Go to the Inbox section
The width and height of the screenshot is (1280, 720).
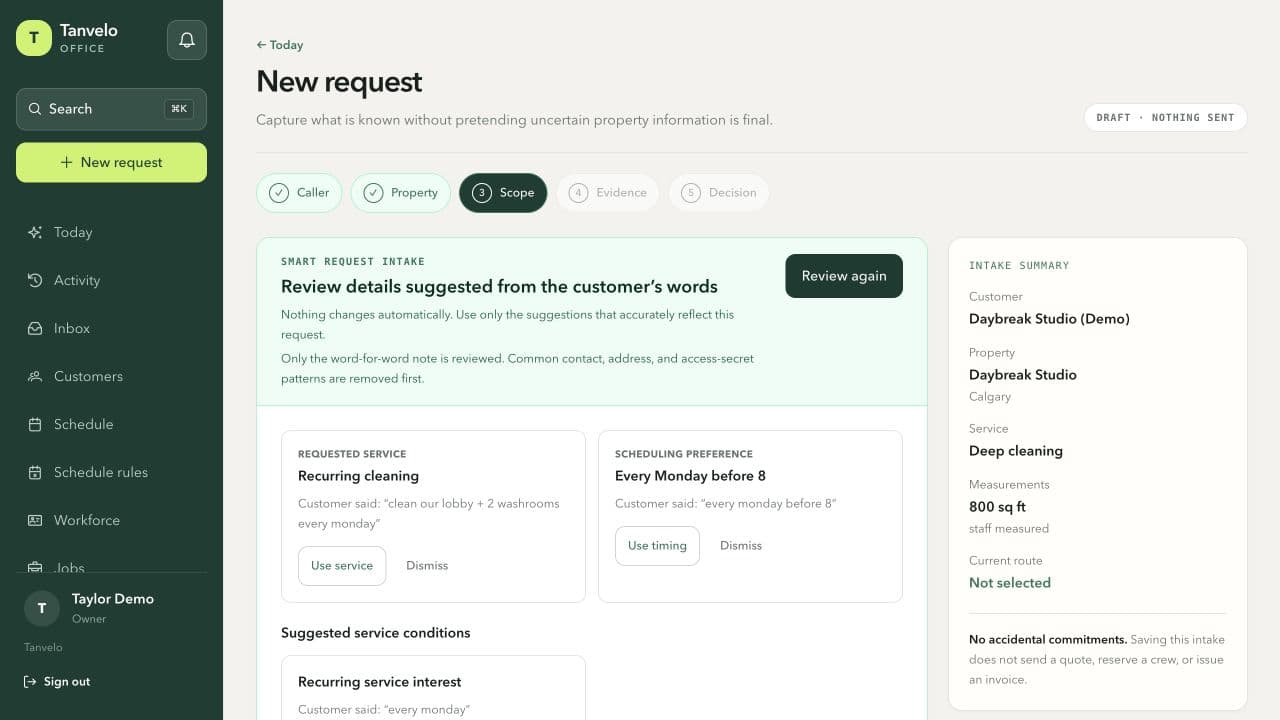[x=111, y=328]
